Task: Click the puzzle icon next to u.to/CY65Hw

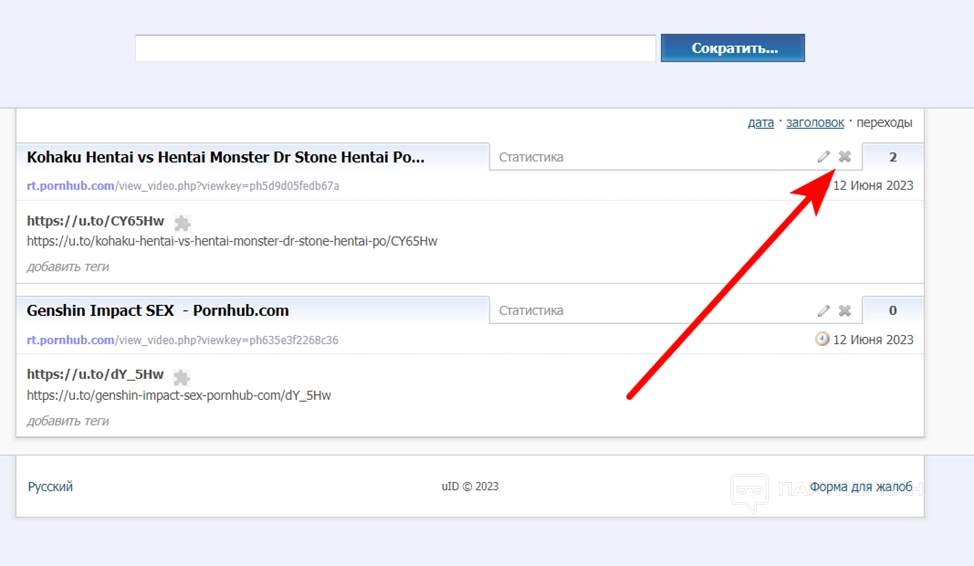Action: click(182, 222)
